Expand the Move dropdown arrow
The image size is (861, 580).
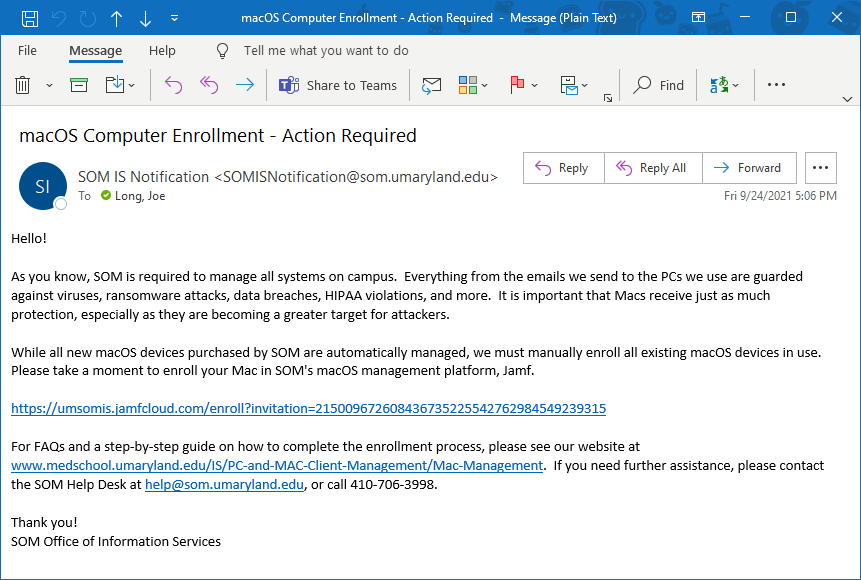click(x=132, y=86)
